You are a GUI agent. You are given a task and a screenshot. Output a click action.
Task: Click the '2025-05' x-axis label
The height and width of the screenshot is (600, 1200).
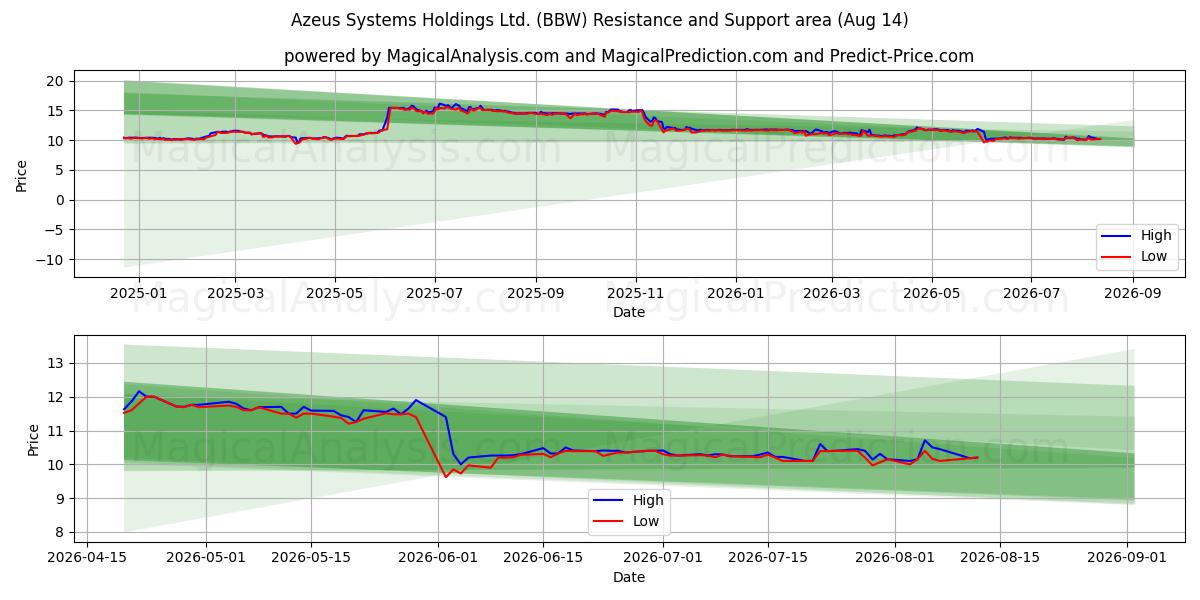click(x=335, y=293)
